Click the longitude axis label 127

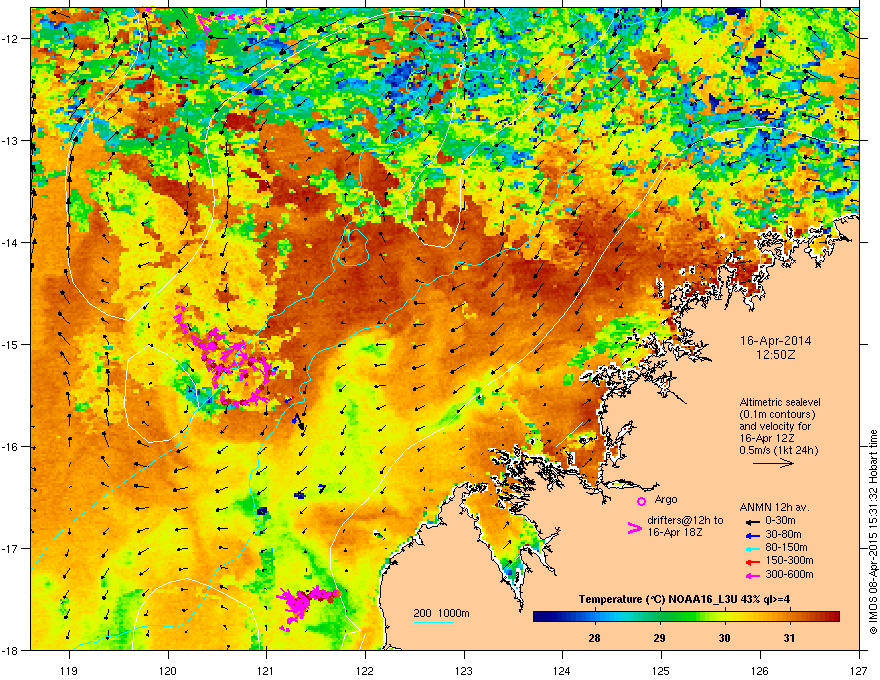[859, 670]
